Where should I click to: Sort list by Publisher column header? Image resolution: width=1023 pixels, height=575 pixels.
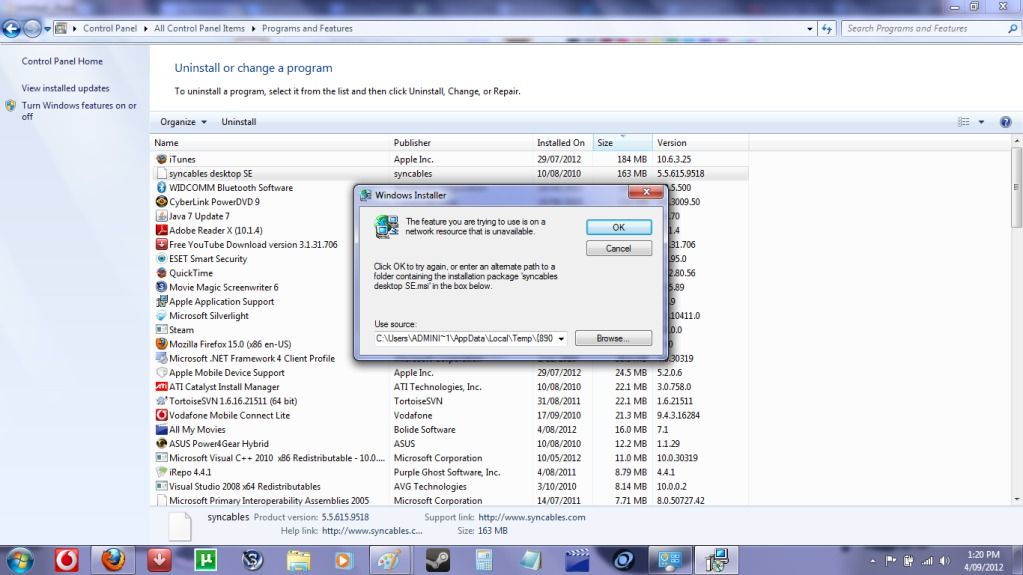coord(461,142)
